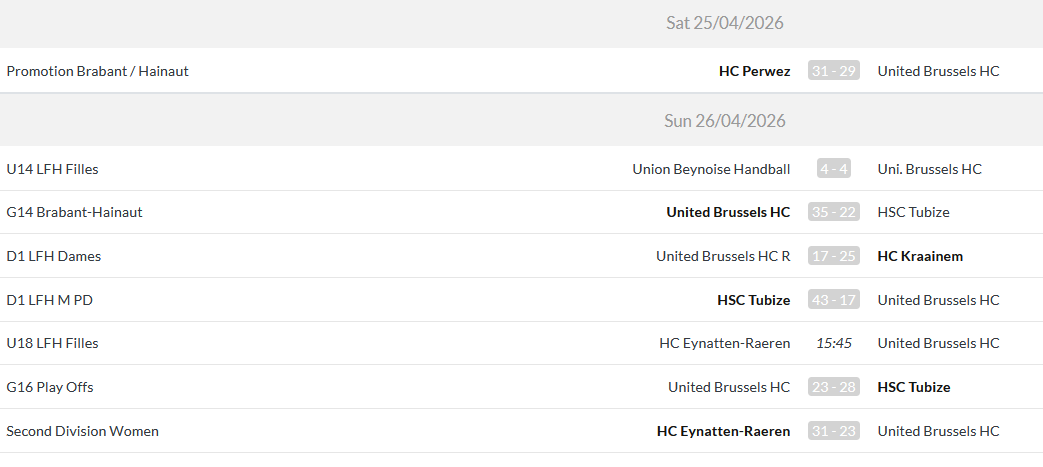1043x467 pixels.
Task: Click the 35 - 22 score badge
Action: tap(833, 212)
